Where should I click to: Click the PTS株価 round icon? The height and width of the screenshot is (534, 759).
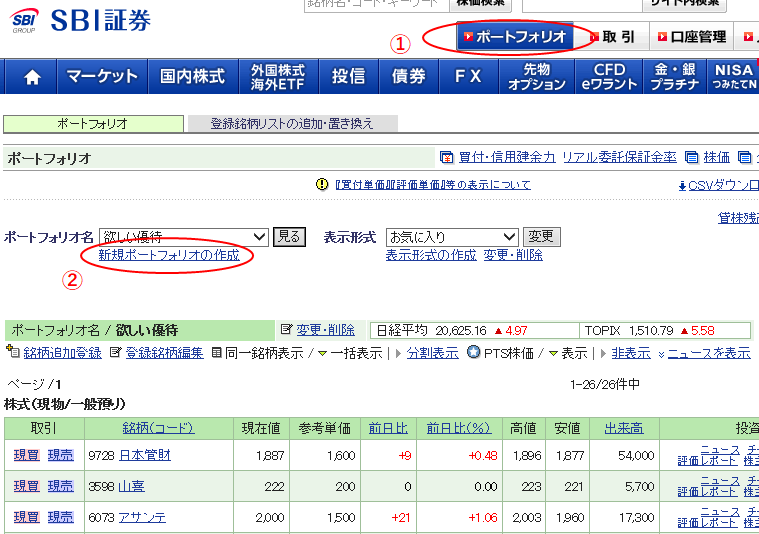point(473,352)
